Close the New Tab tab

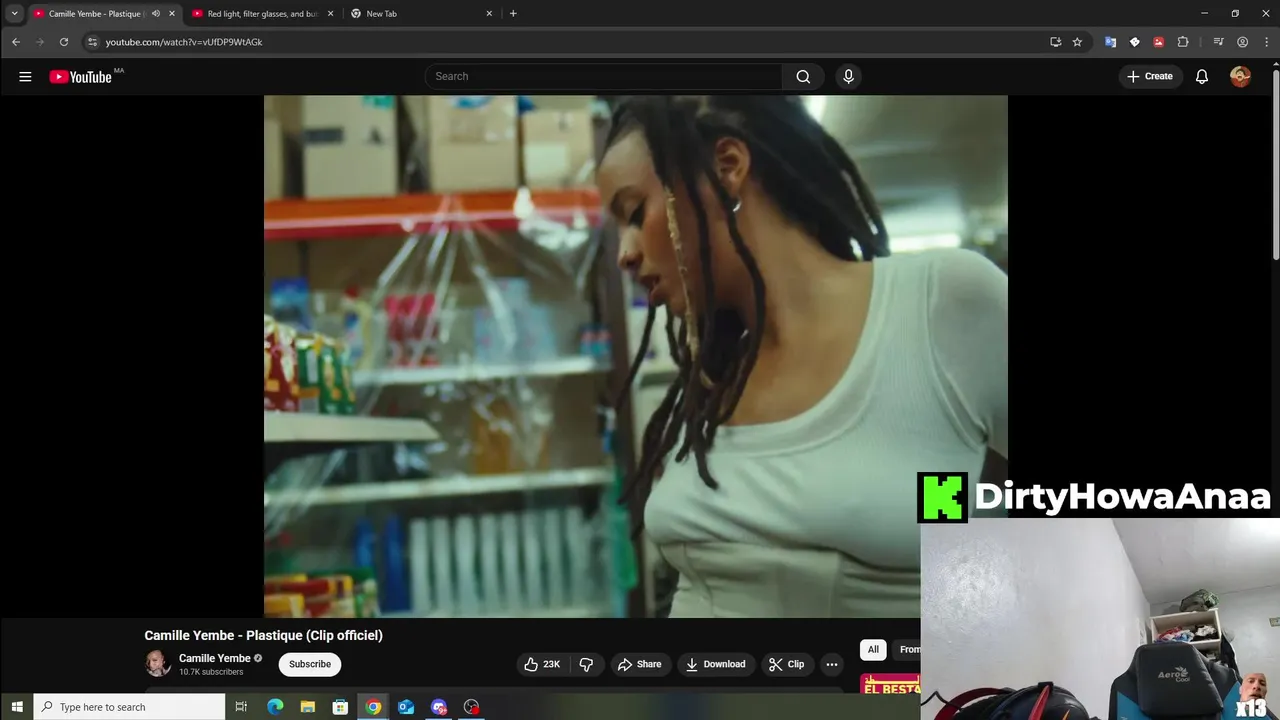click(x=489, y=14)
